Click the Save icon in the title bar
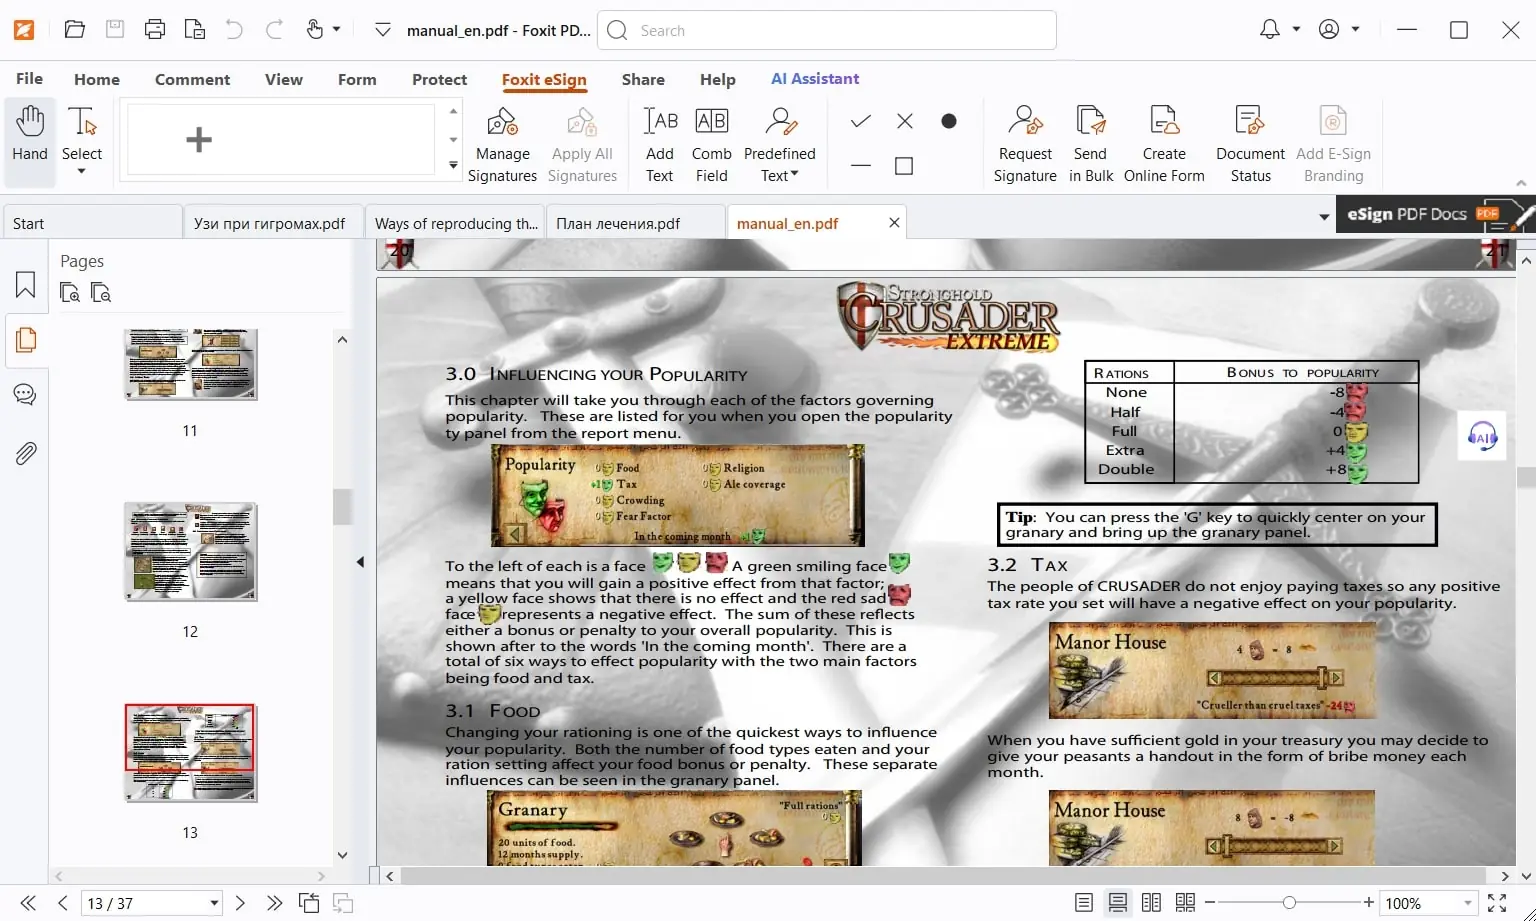The height and width of the screenshot is (921, 1536). (115, 30)
